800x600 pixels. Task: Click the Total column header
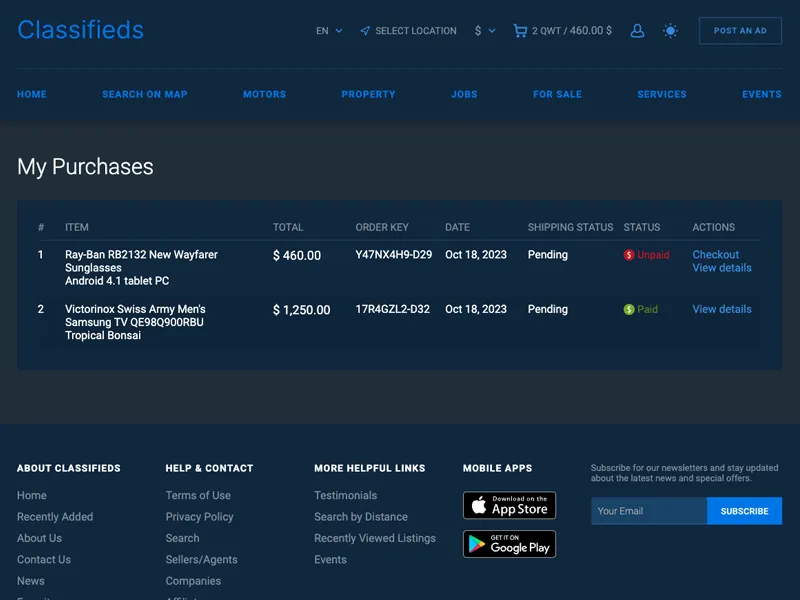(288, 228)
